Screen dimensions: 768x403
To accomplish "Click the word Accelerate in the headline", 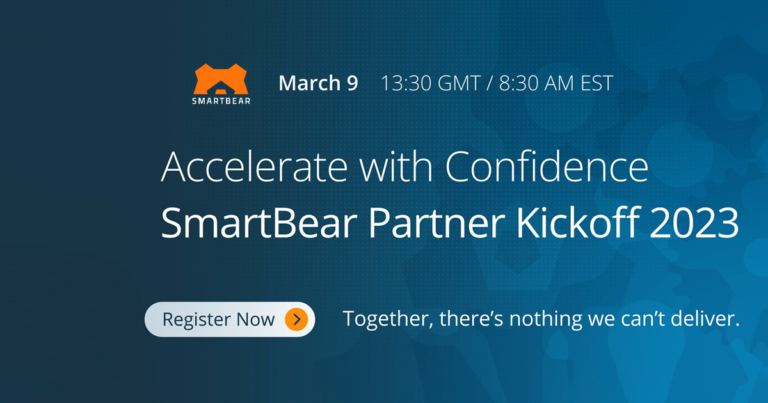I will pyautogui.click(x=254, y=166).
